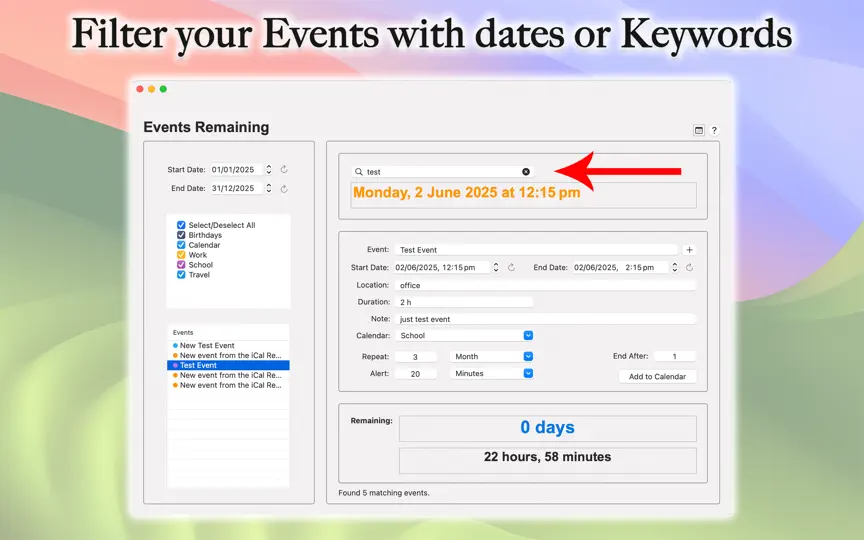Toggle the Travel calendar checkbox

(181, 274)
